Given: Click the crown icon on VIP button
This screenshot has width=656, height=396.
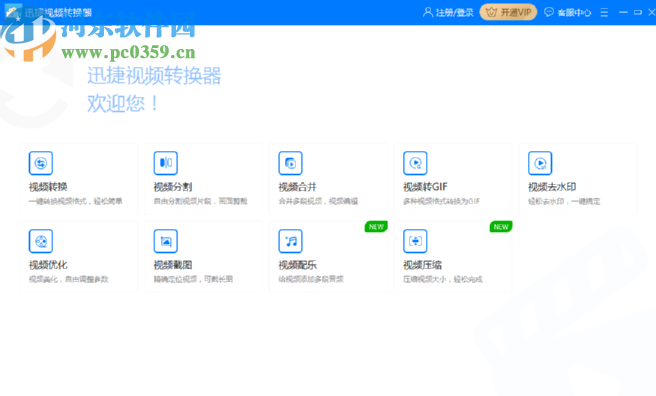Looking at the screenshot, I should click(x=491, y=13).
